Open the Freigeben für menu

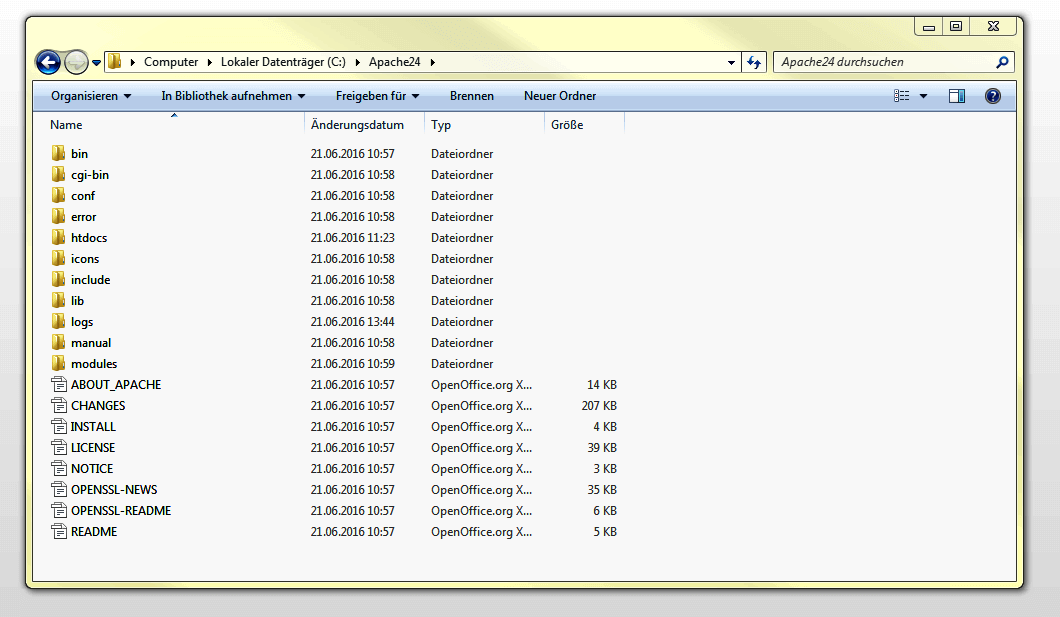[377, 95]
